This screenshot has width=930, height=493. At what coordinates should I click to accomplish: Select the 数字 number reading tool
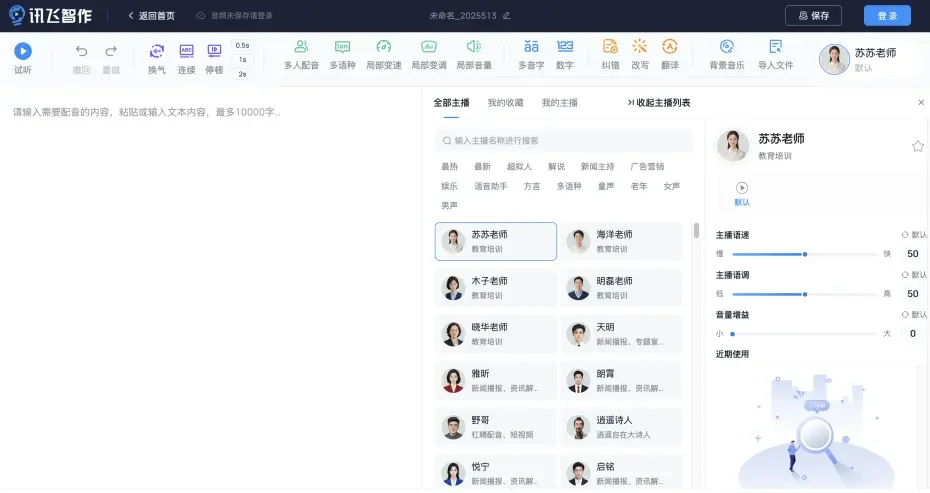click(x=565, y=56)
